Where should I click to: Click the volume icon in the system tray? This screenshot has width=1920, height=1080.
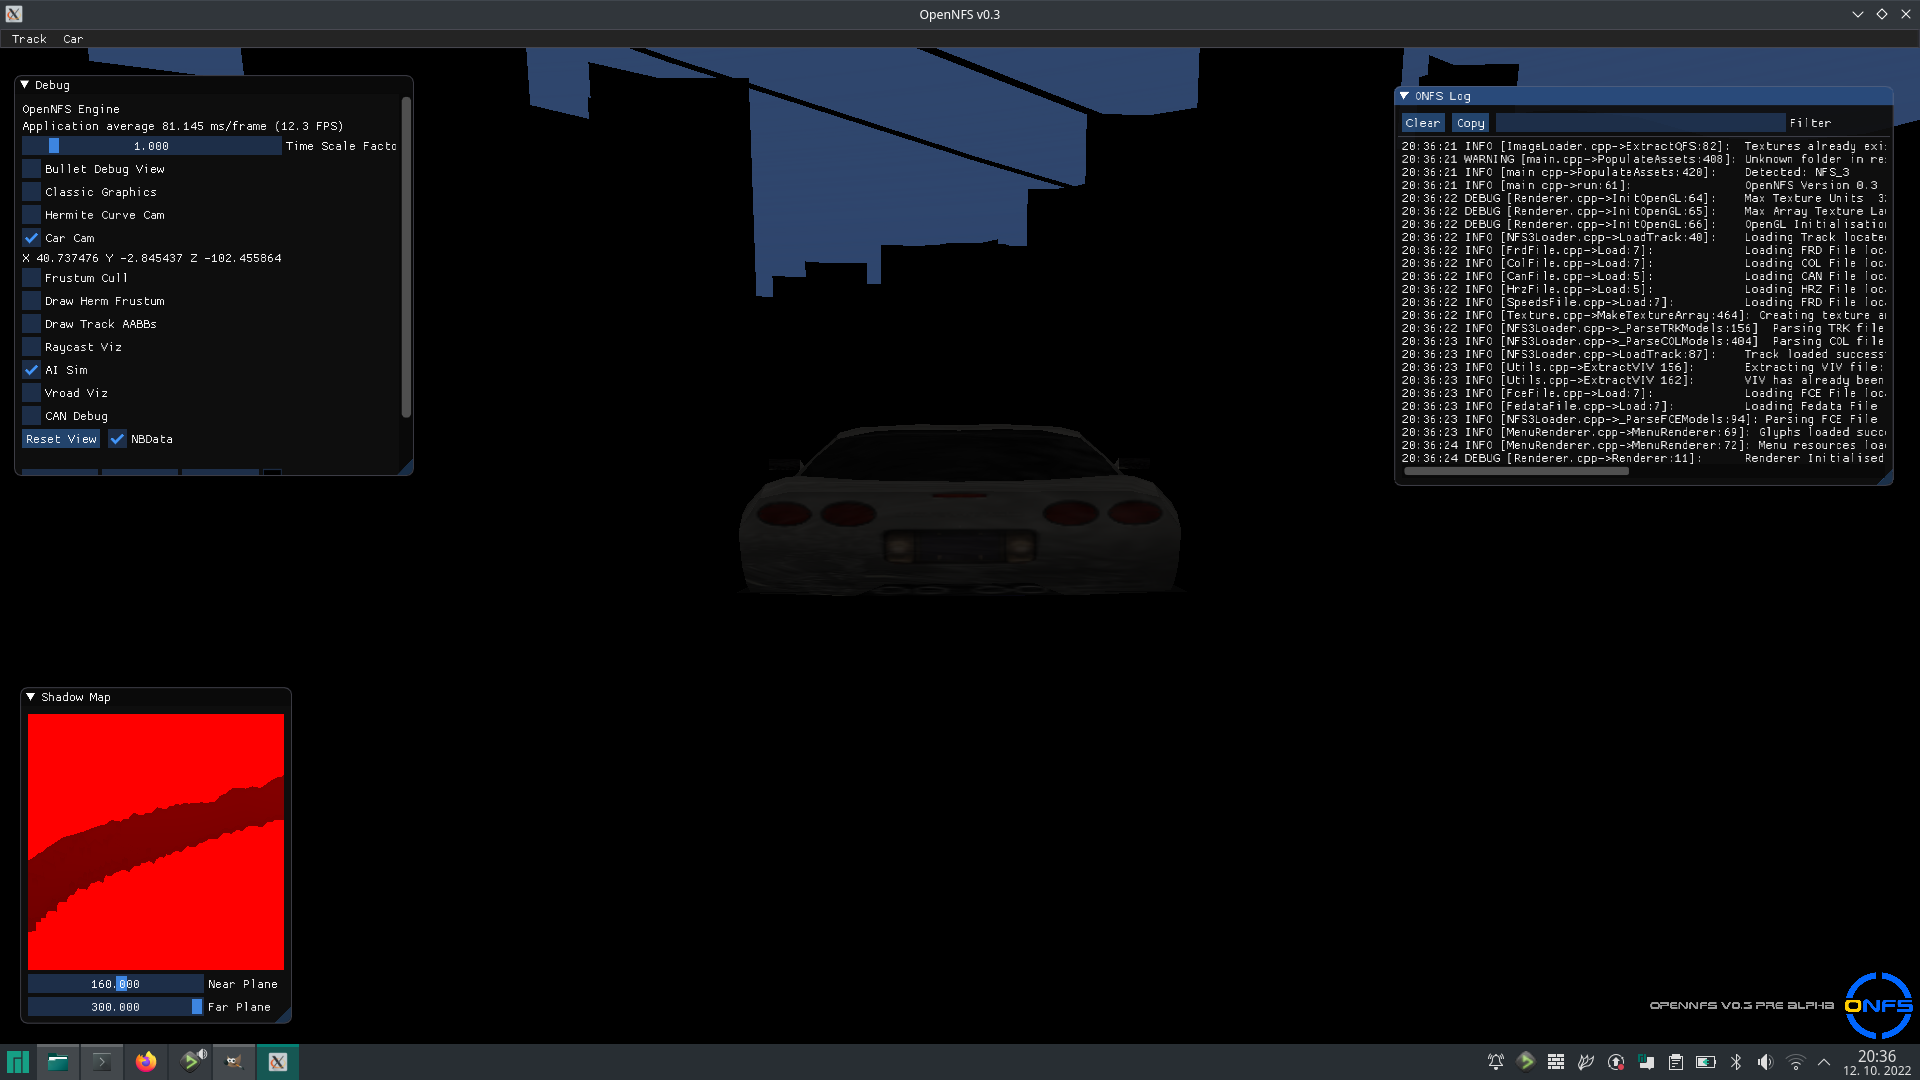pos(1766,1063)
